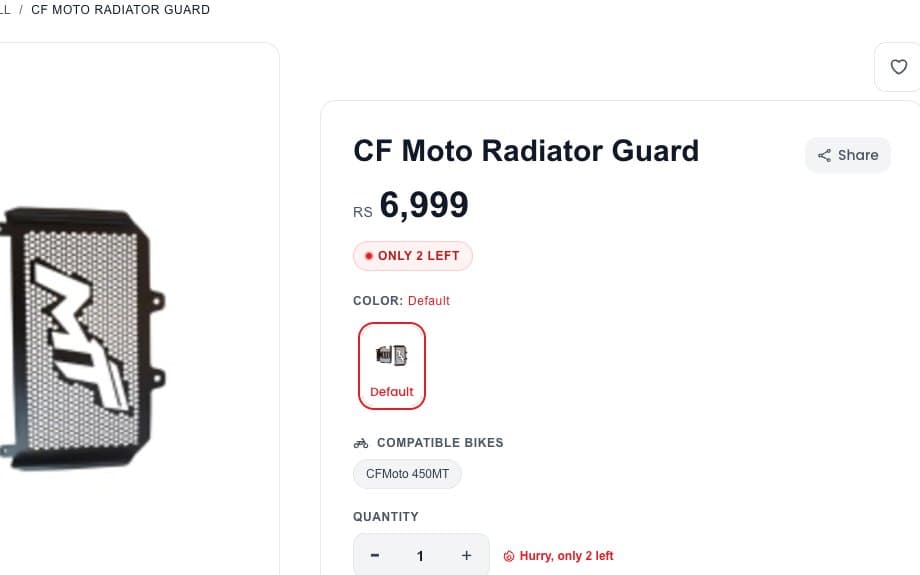This screenshot has width=920, height=575.
Task: Click the Rs 6,999 price
Action: [411, 205]
